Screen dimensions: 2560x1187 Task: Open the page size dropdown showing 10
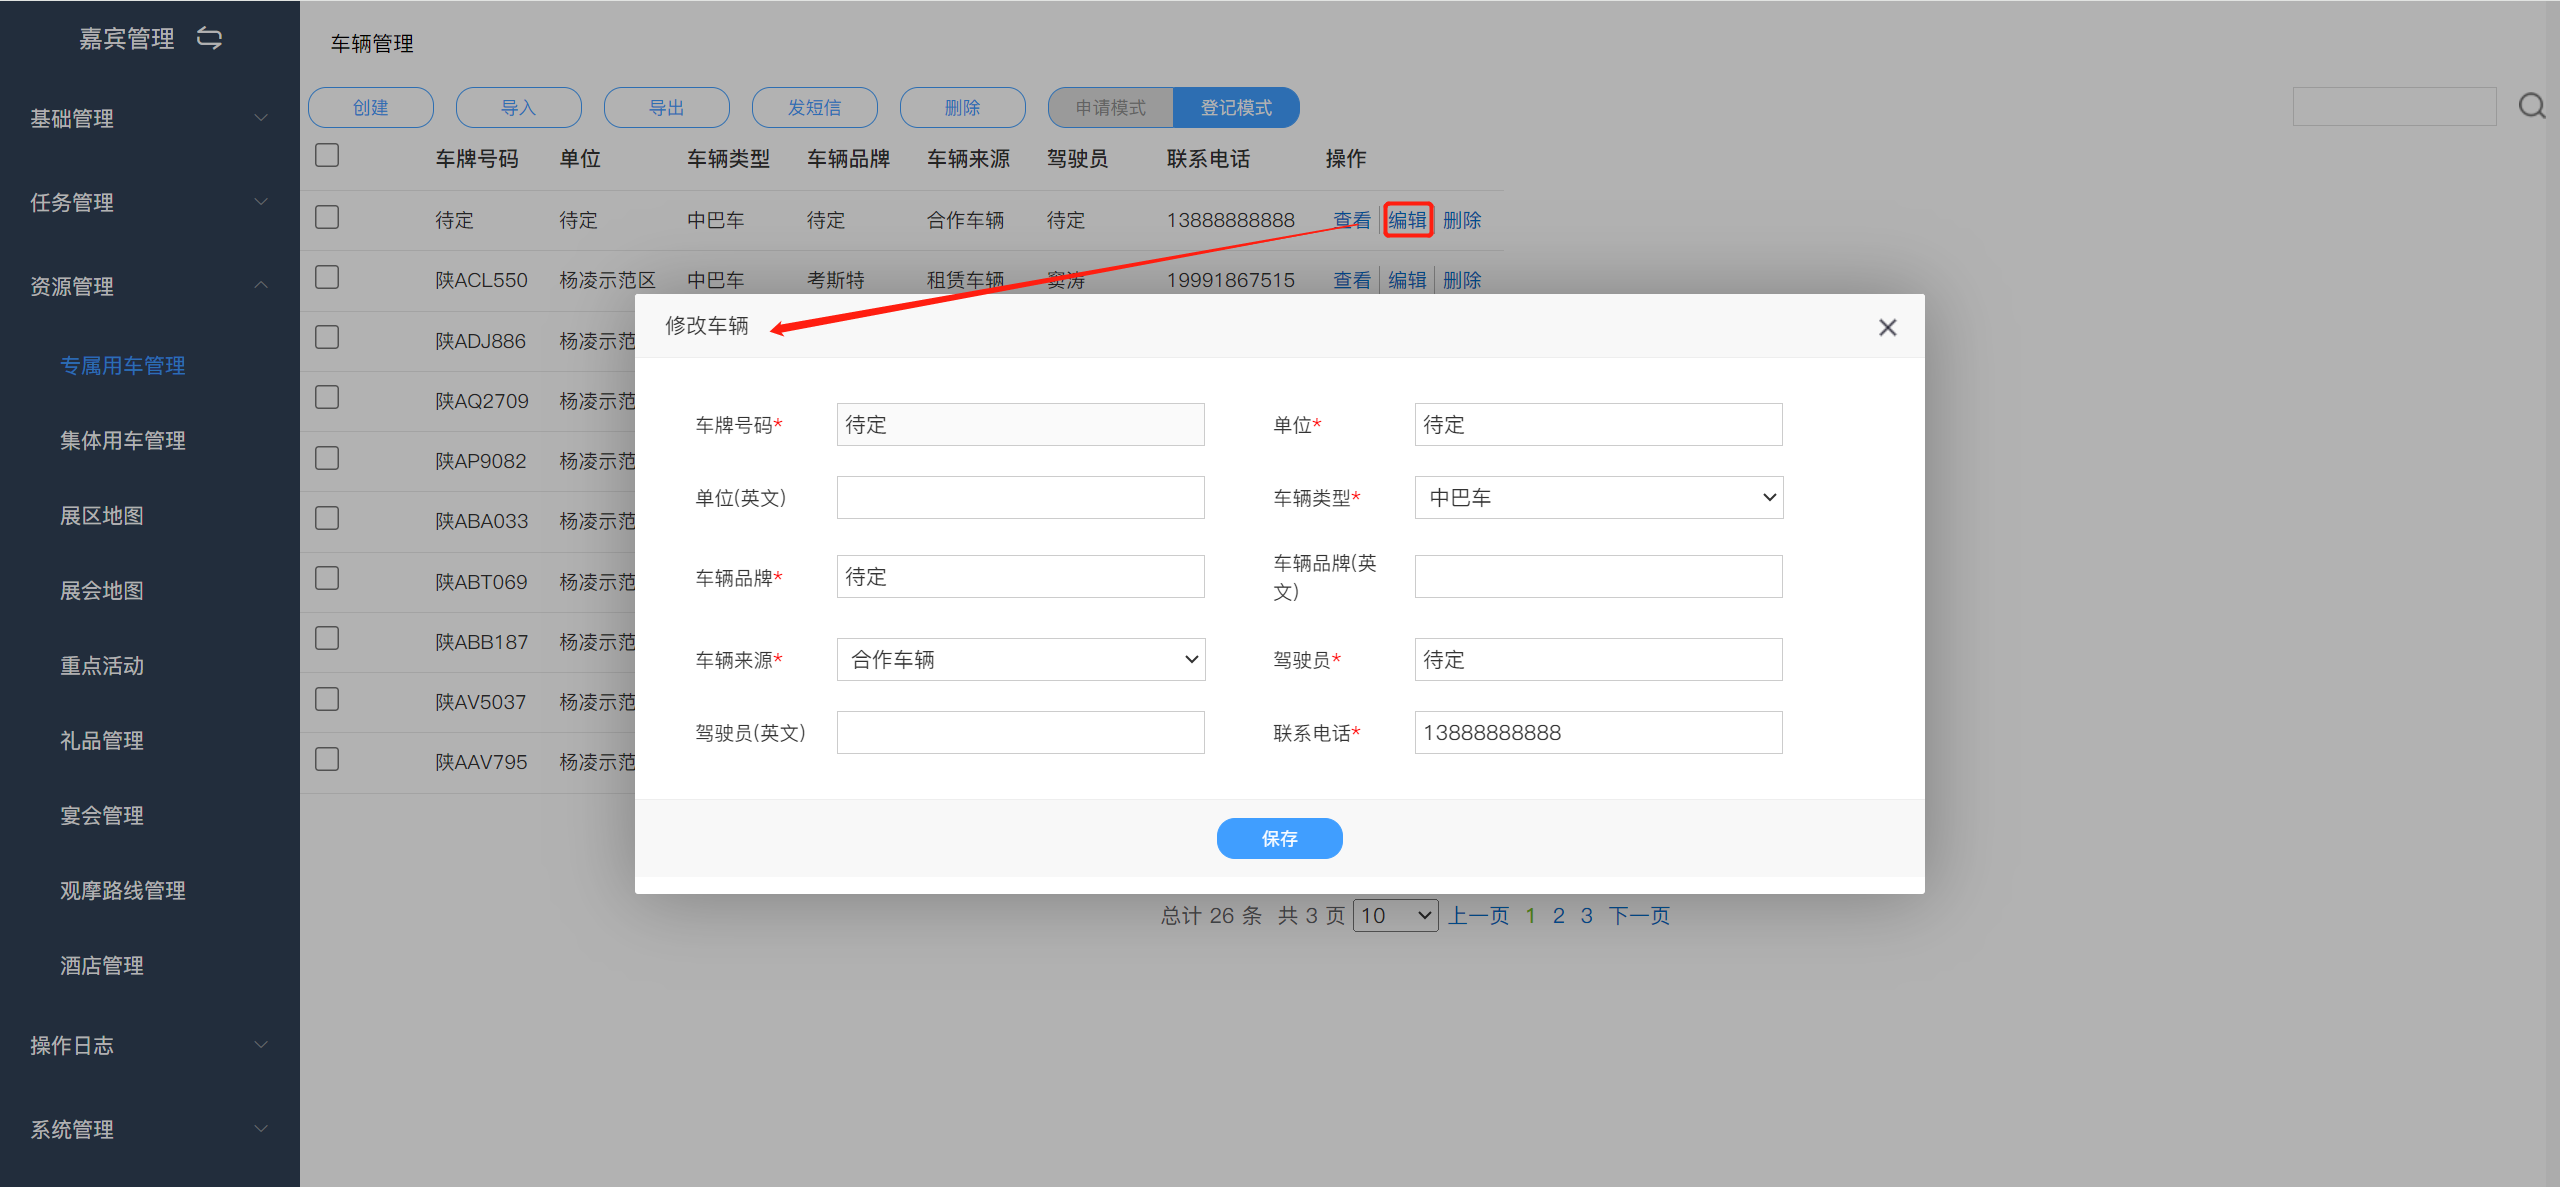tap(1395, 915)
